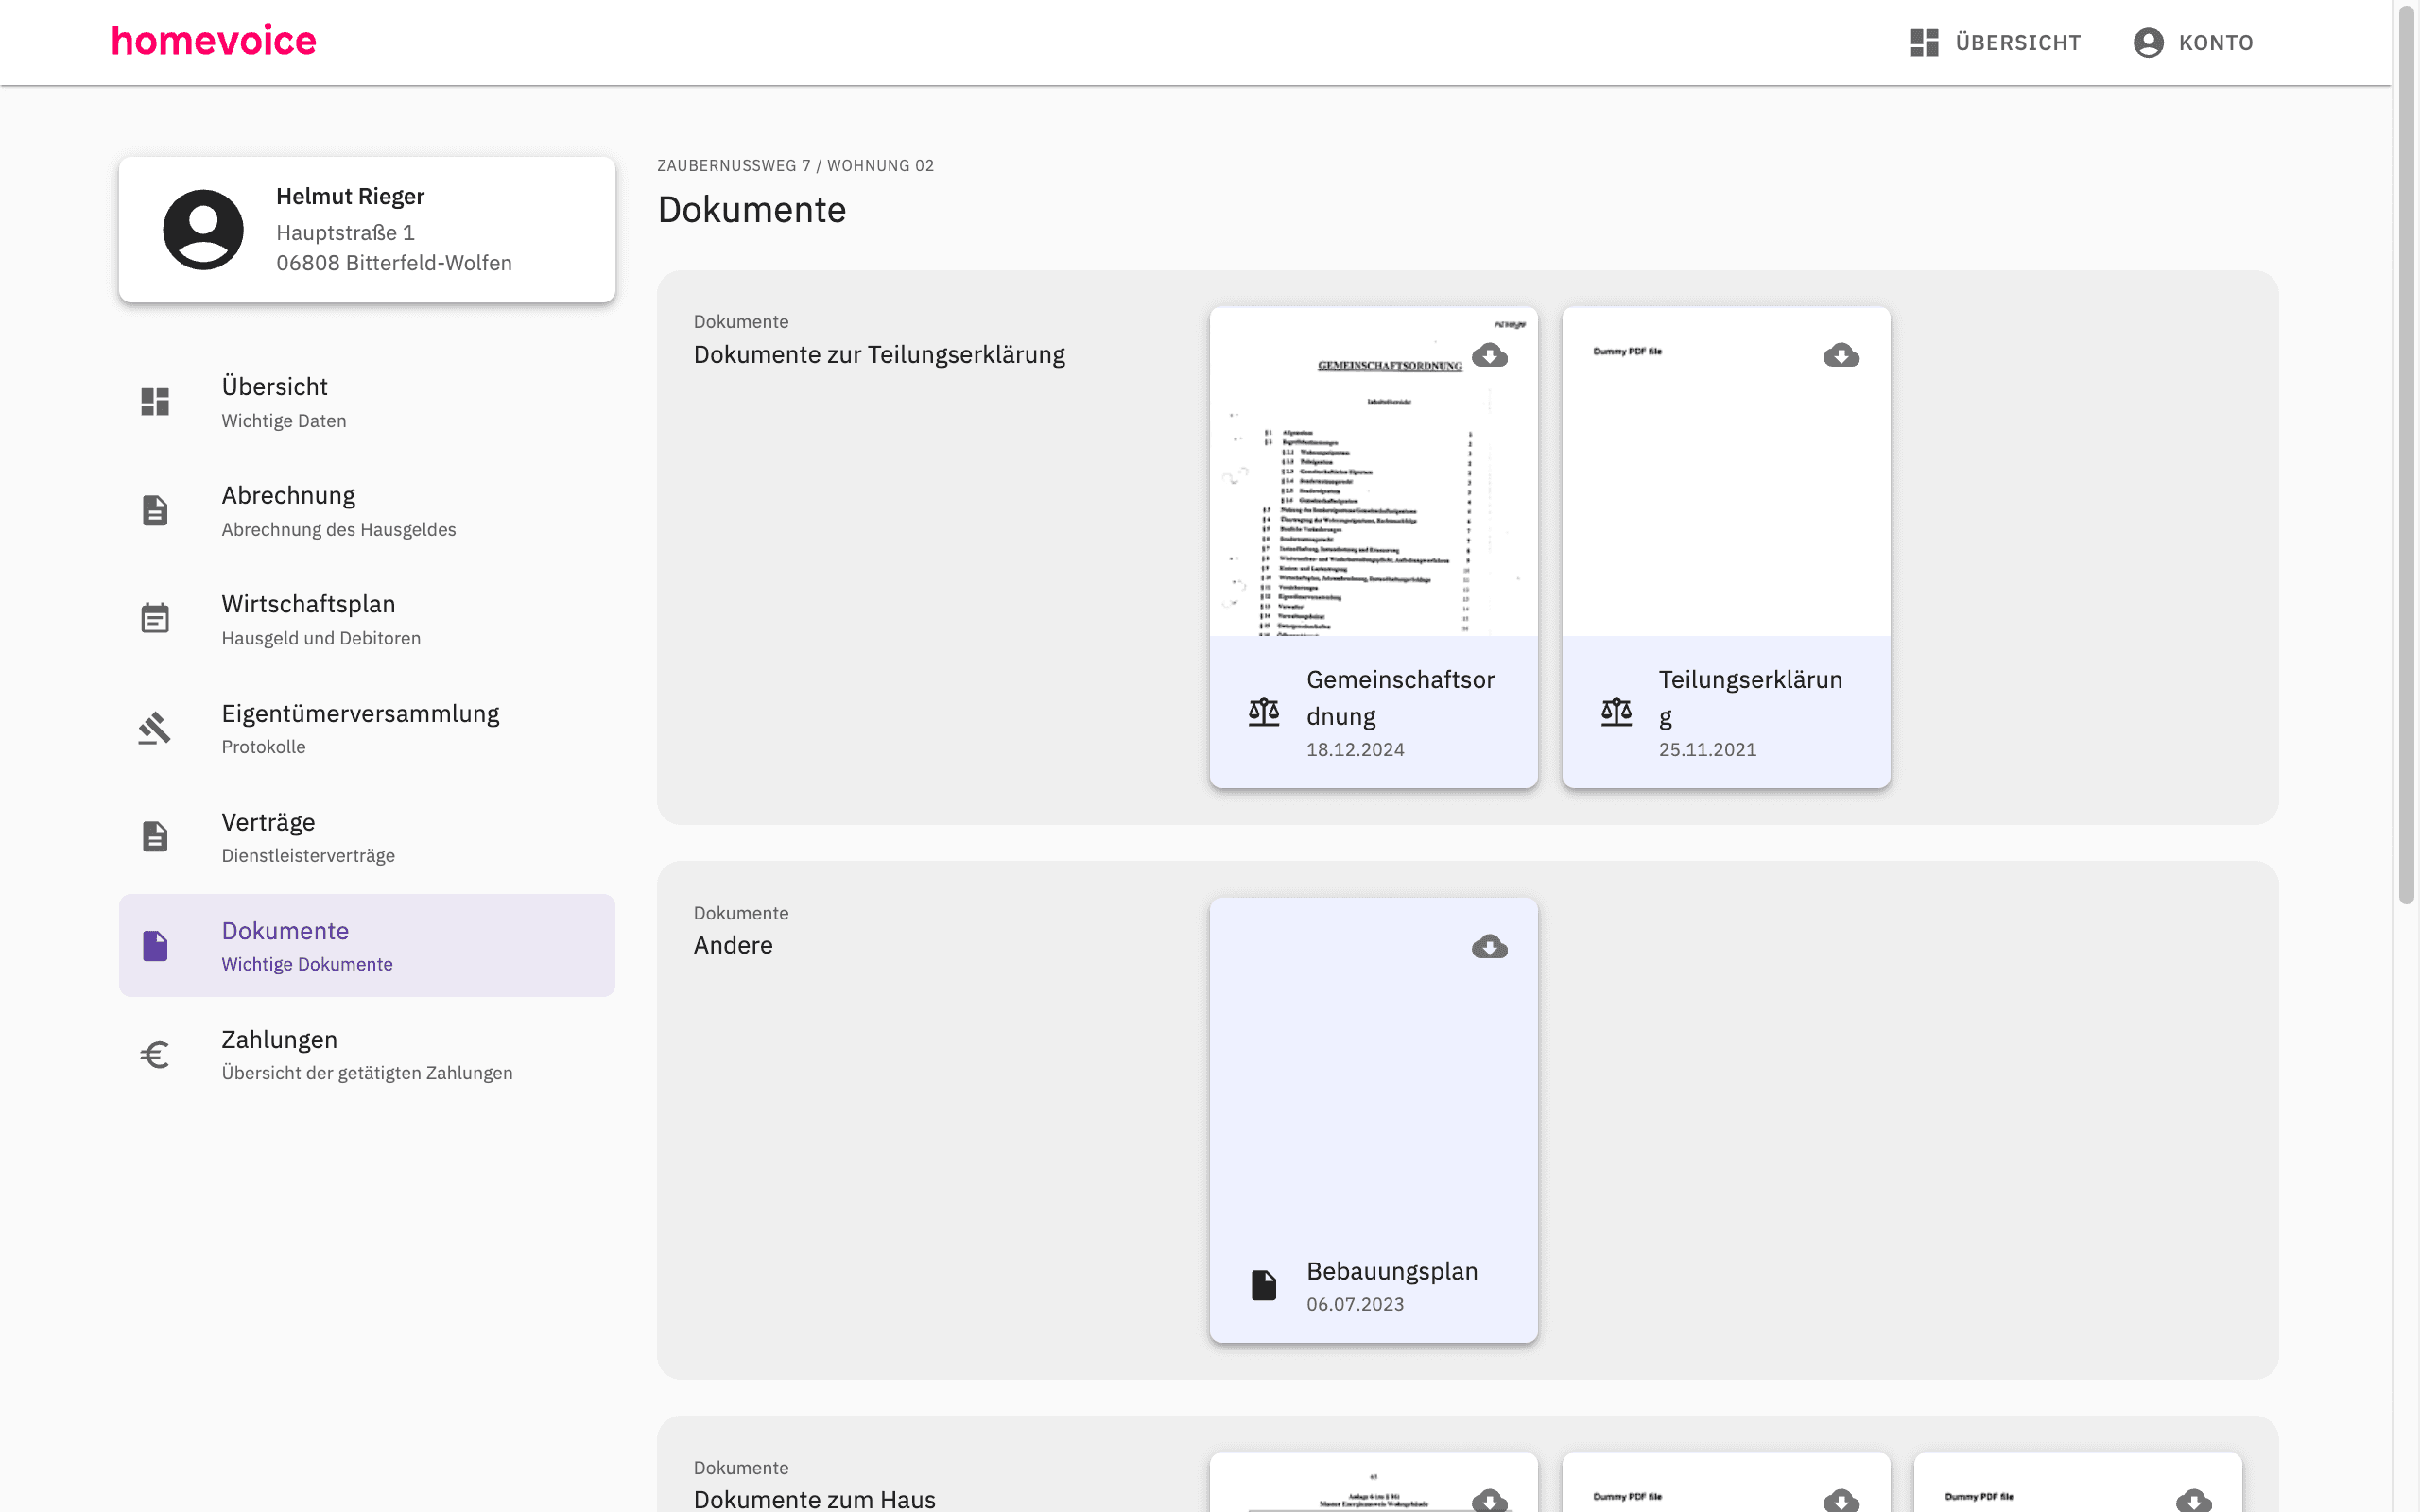
Task: Open the Teilungserklärung dummy PDF thumbnail
Action: click(1726, 471)
